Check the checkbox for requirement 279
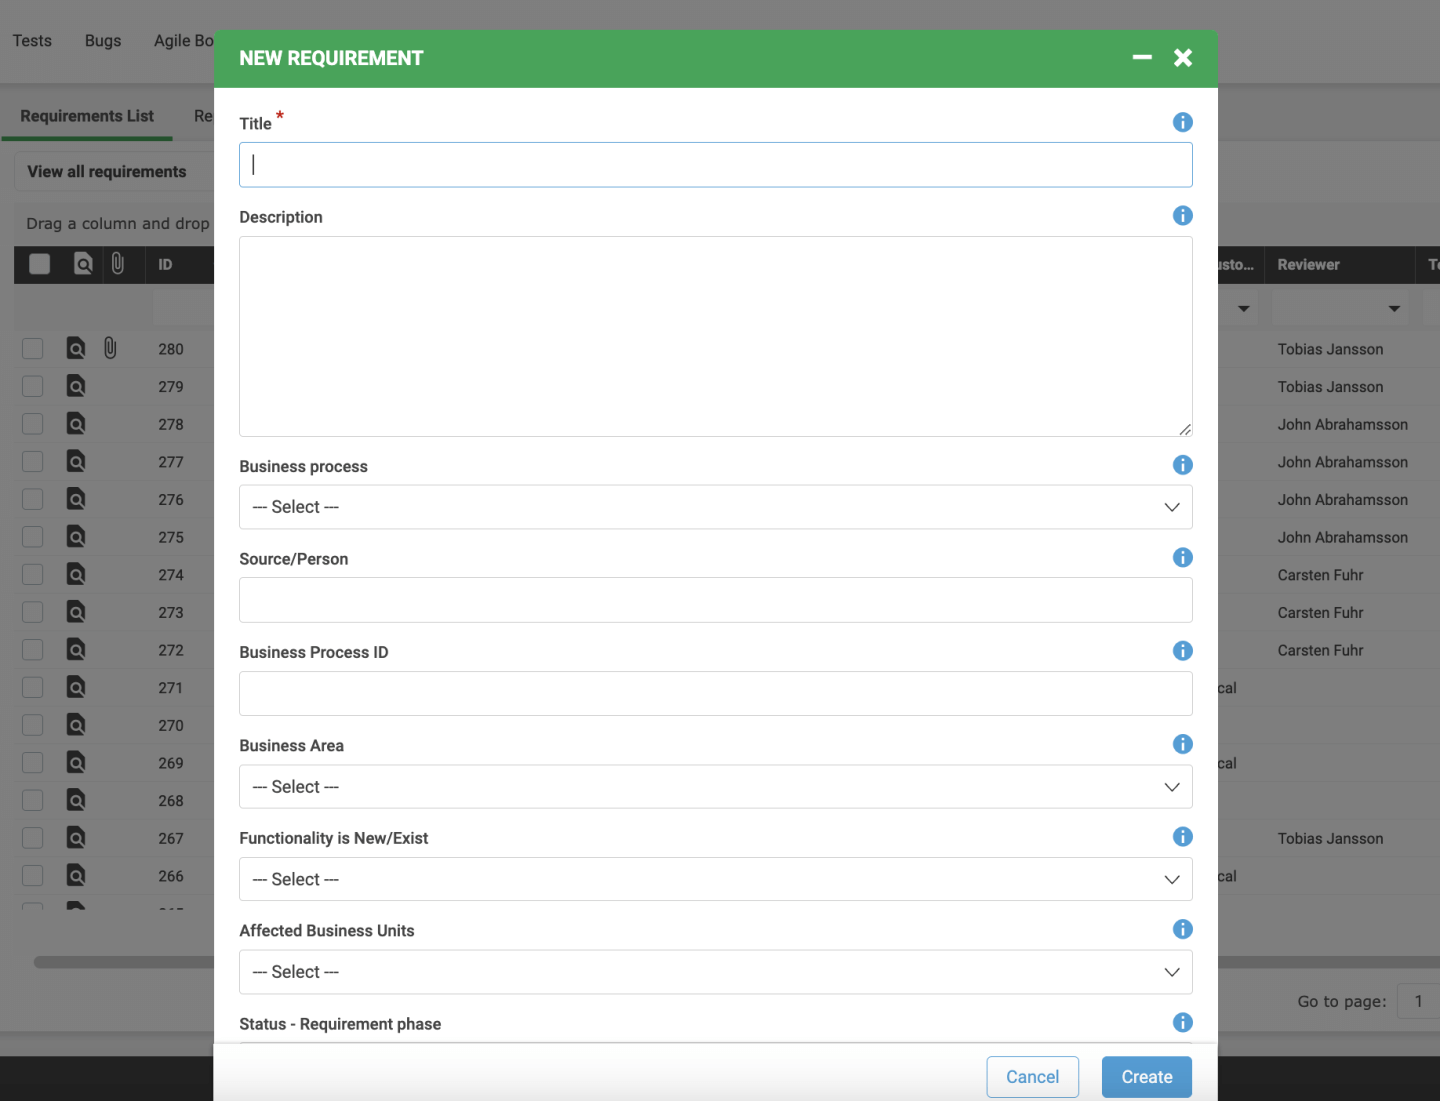The image size is (1440, 1101). pyautogui.click(x=32, y=386)
